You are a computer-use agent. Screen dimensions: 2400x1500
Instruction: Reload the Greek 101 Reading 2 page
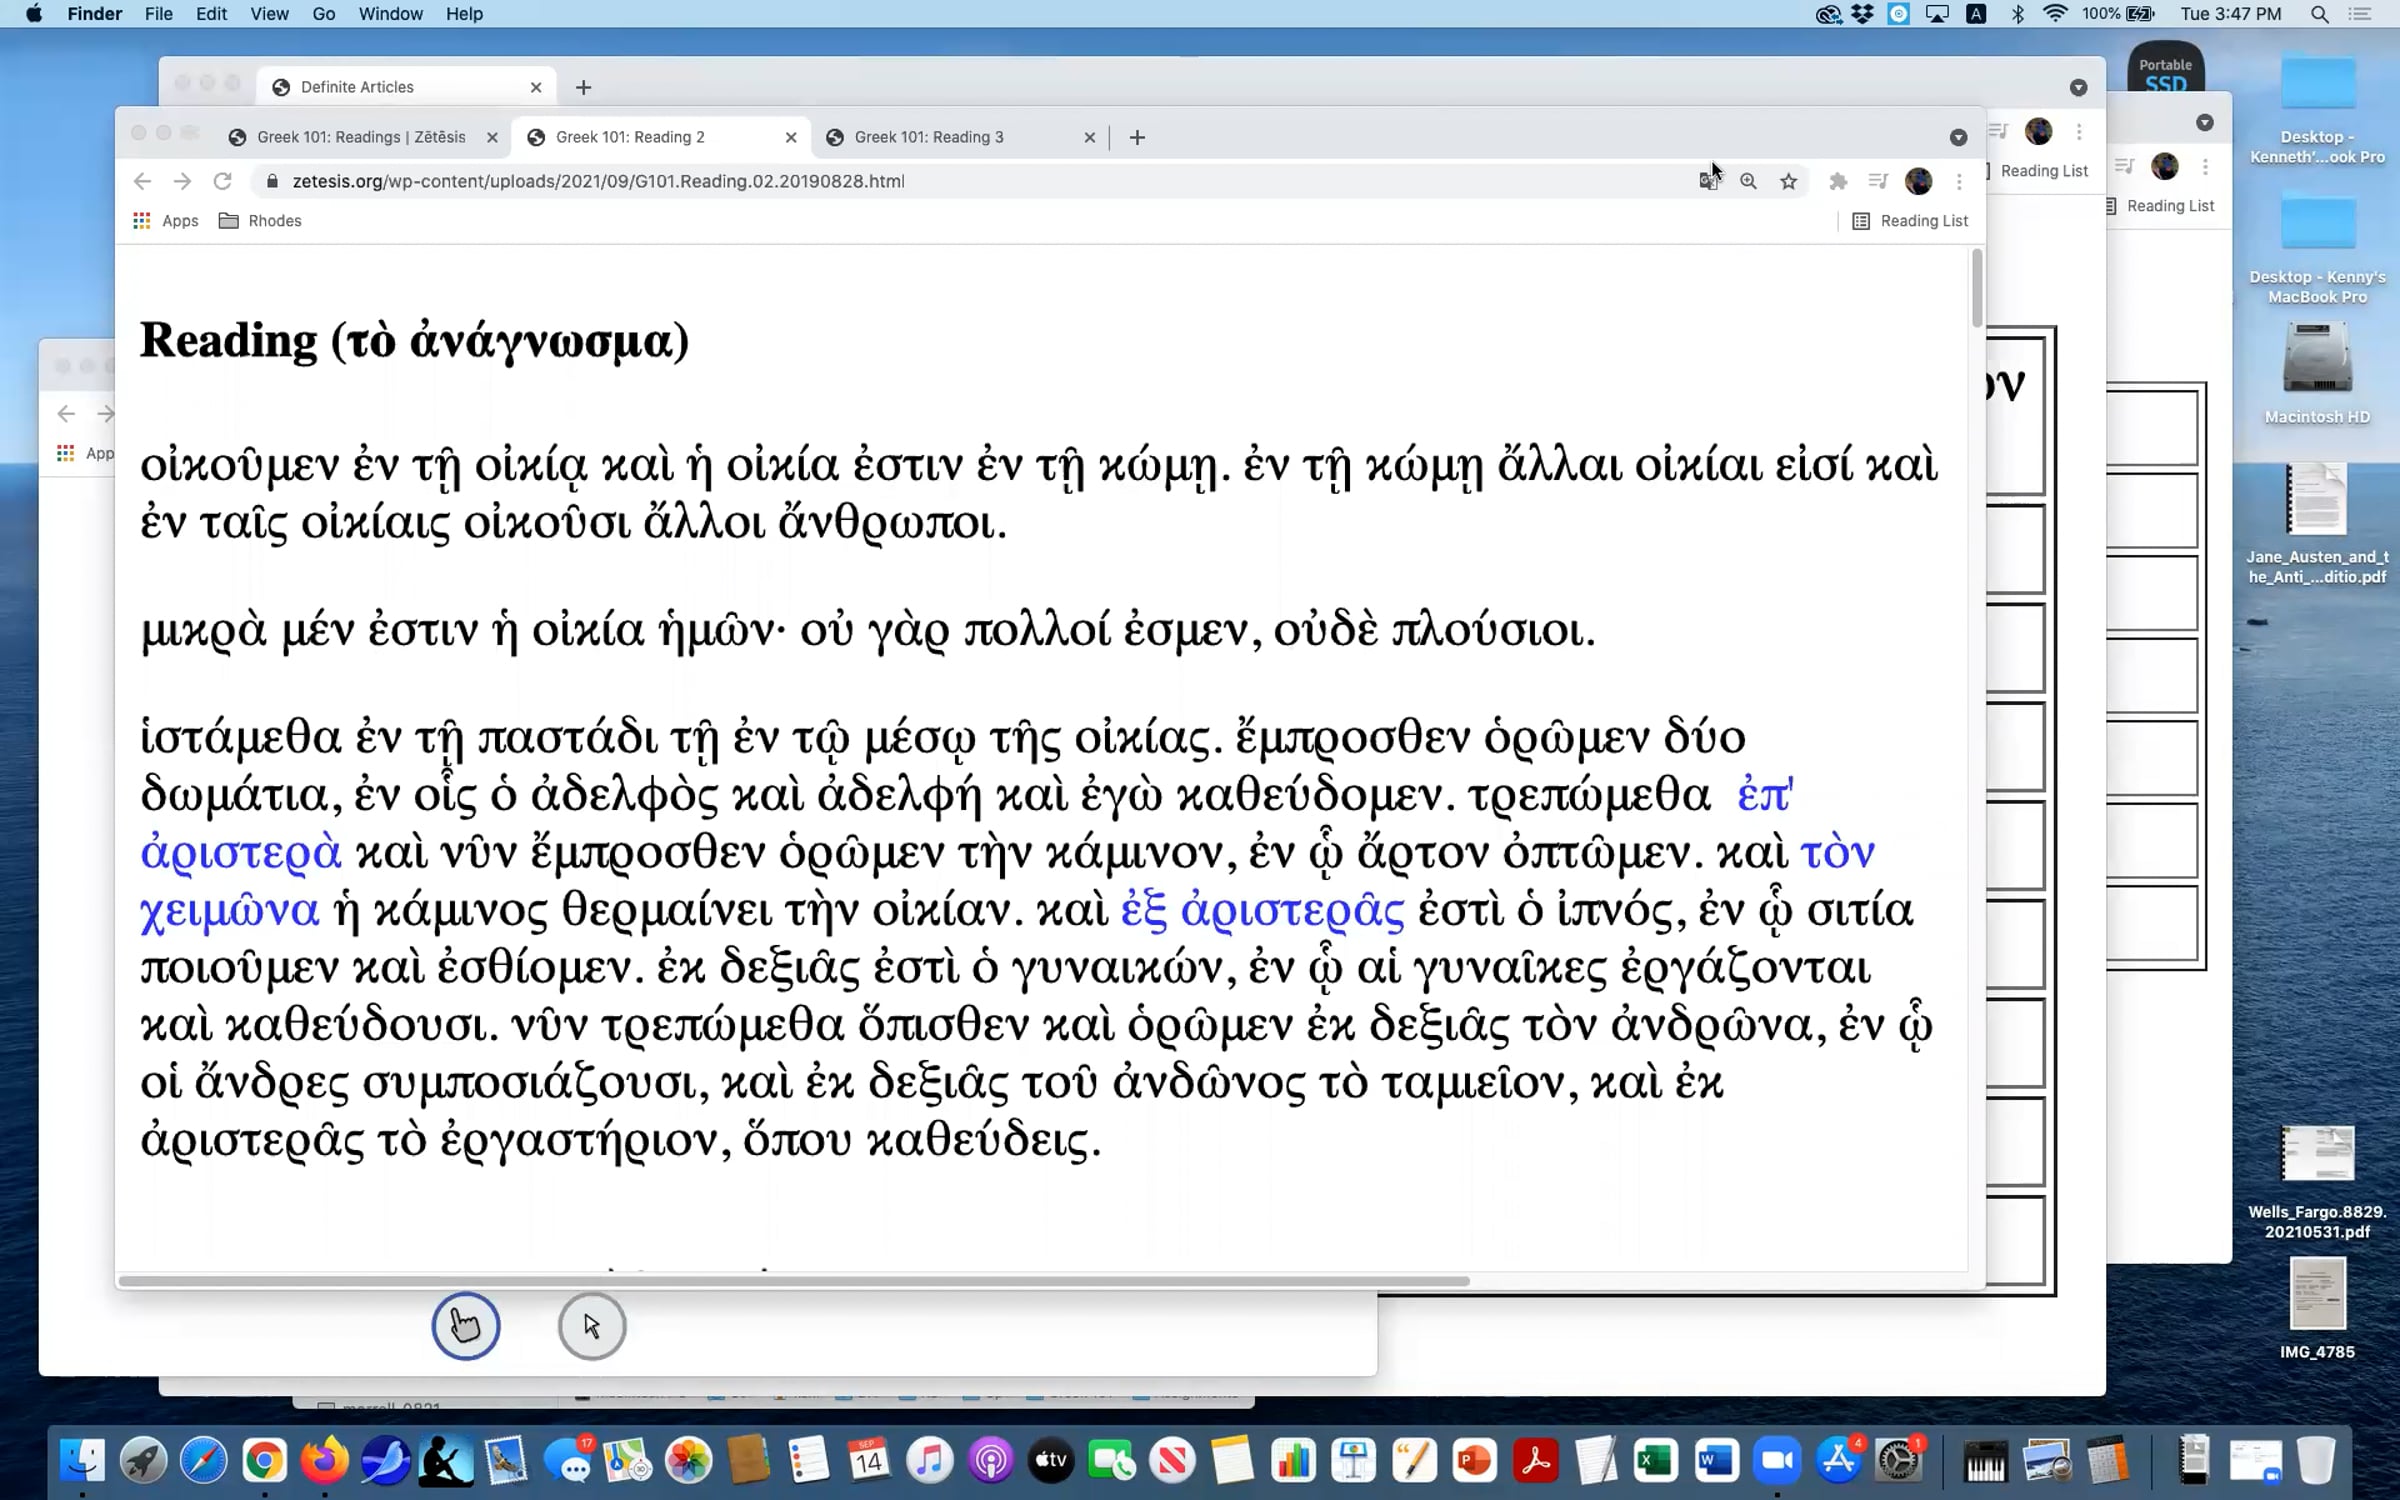point(223,181)
